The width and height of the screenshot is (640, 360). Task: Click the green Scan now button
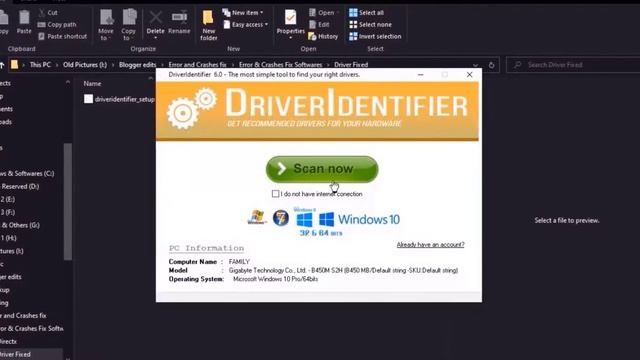[322, 169]
